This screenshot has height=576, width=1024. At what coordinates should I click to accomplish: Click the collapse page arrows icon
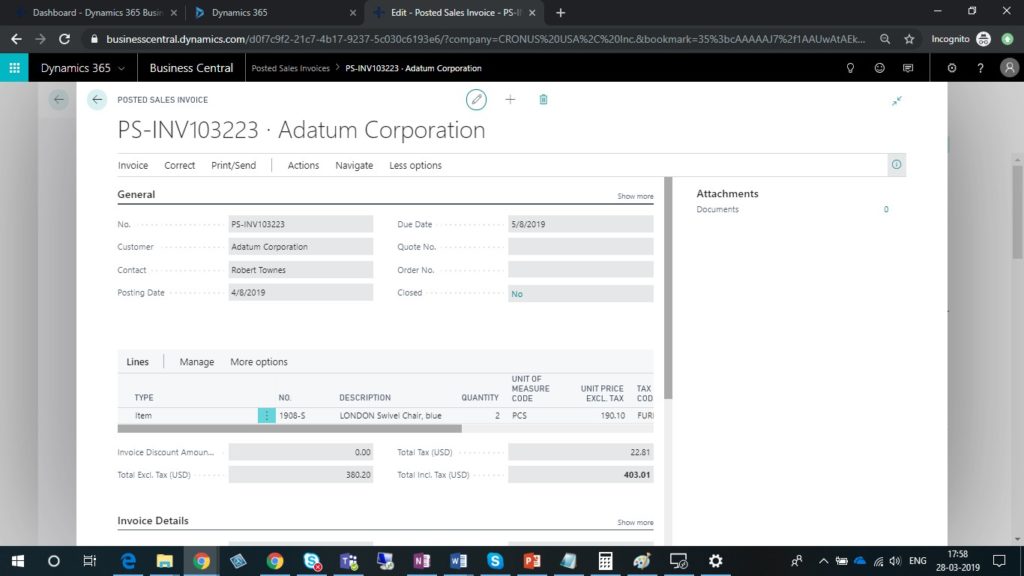coord(897,101)
